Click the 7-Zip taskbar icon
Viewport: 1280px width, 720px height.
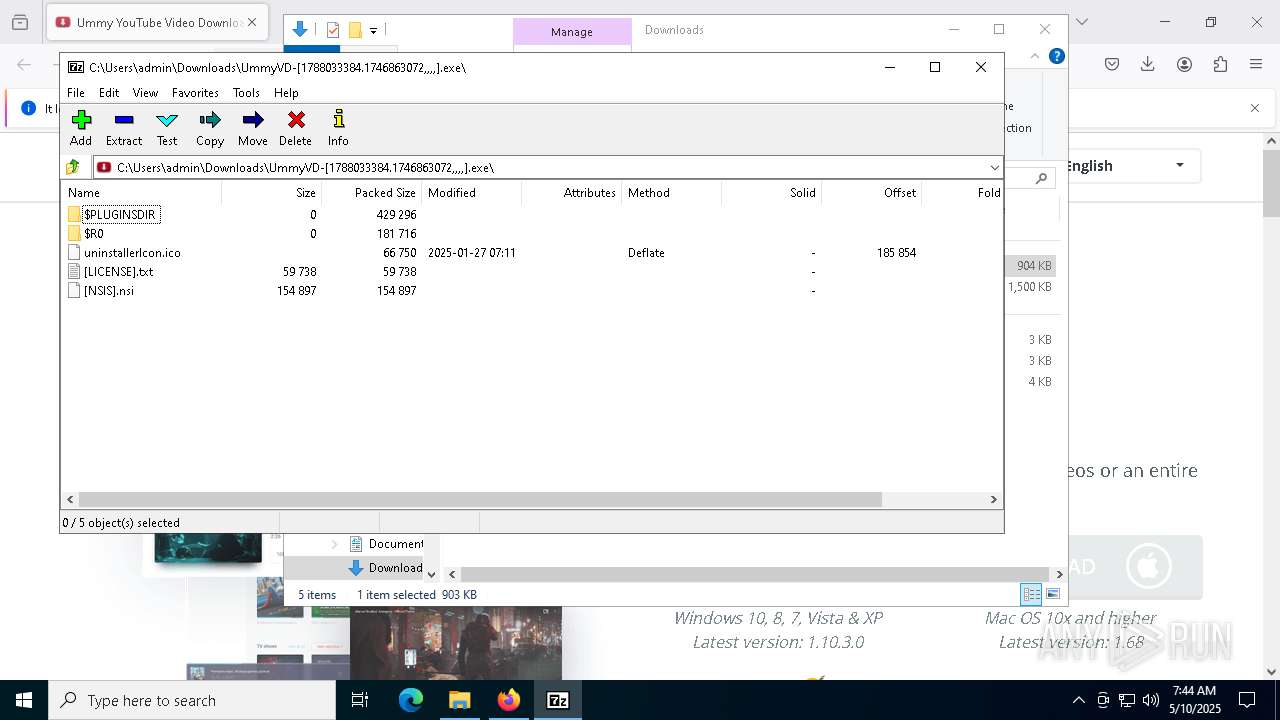point(557,700)
